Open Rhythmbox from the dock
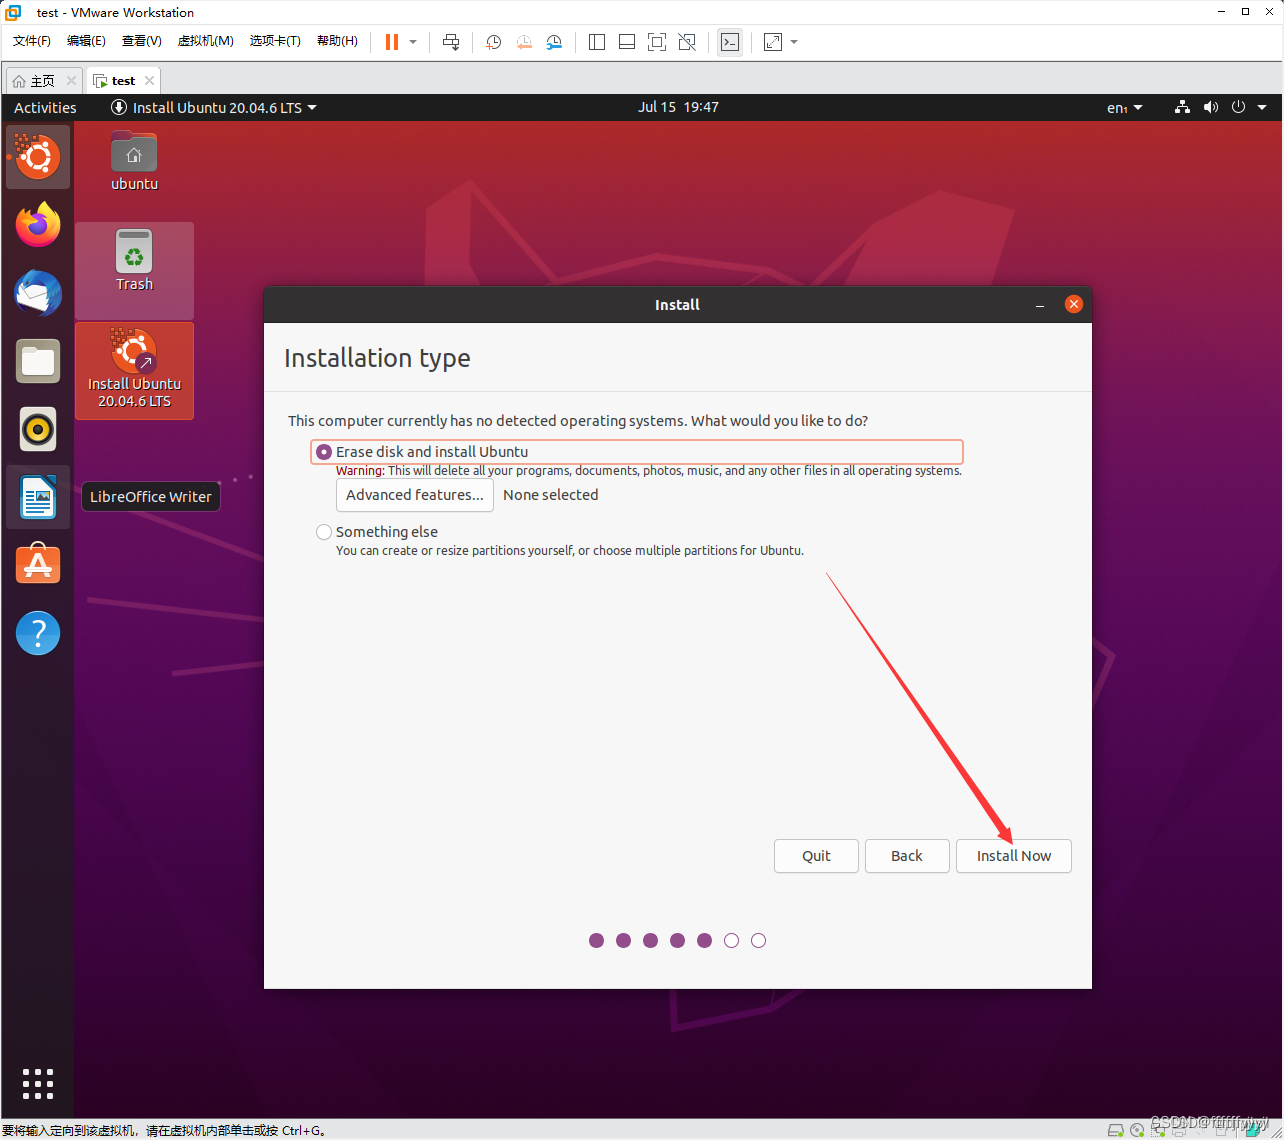Viewport: 1284px width, 1140px height. click(x=38, y=429)
